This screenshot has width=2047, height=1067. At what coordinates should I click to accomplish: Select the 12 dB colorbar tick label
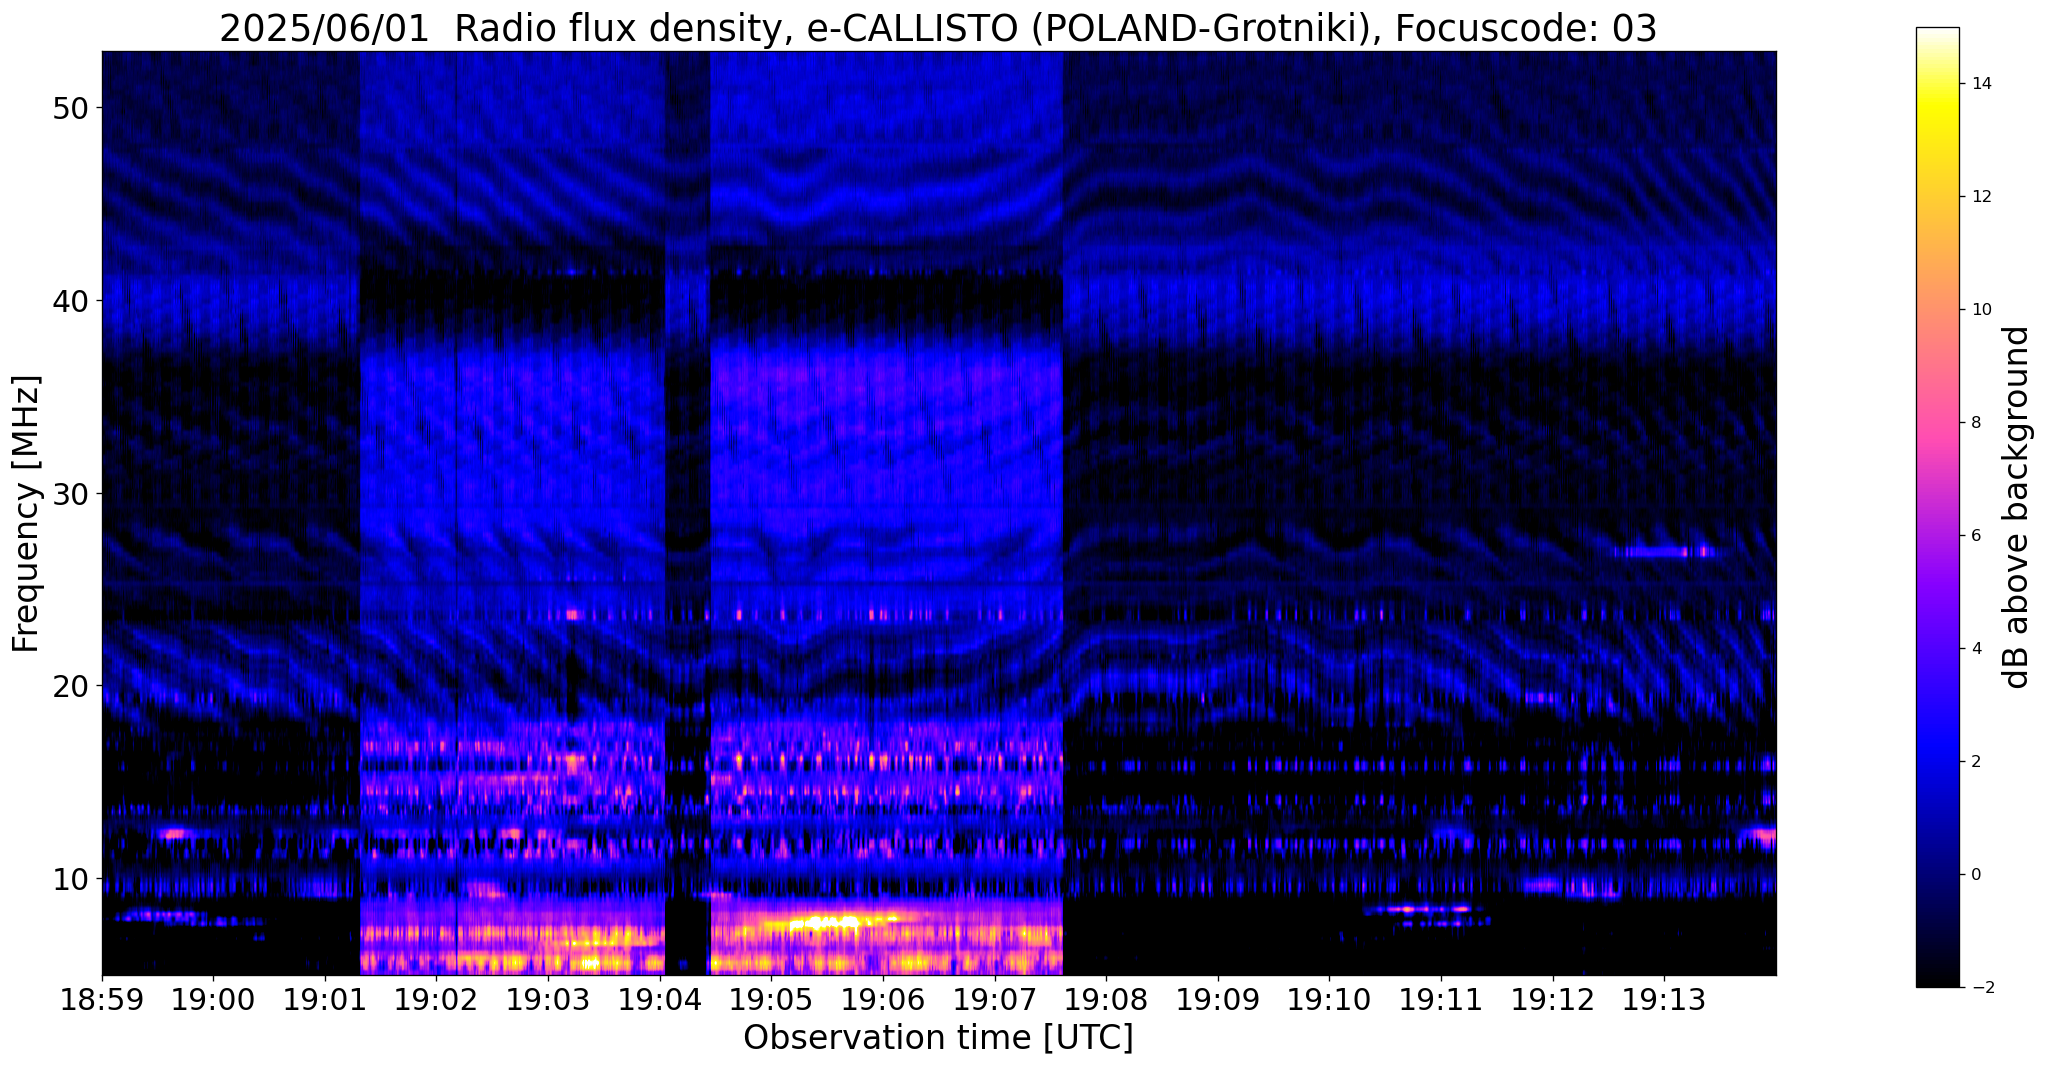(x=1979, y=196)
